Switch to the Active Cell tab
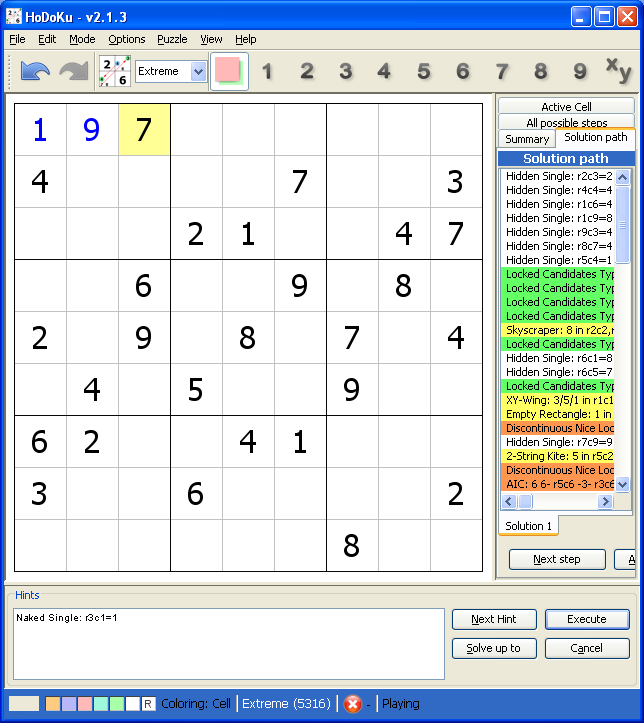The width and height of the screenshot is (644, 723). (x=566, y=107)
